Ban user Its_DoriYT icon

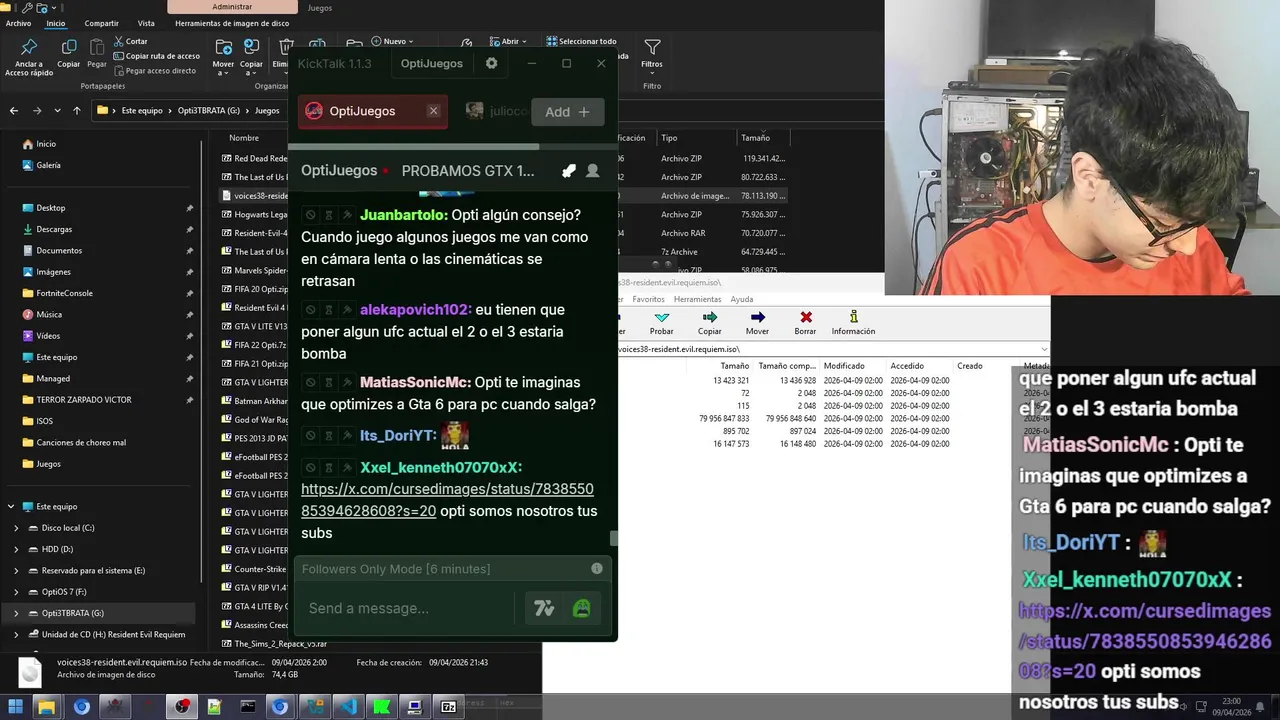point(310,436)
